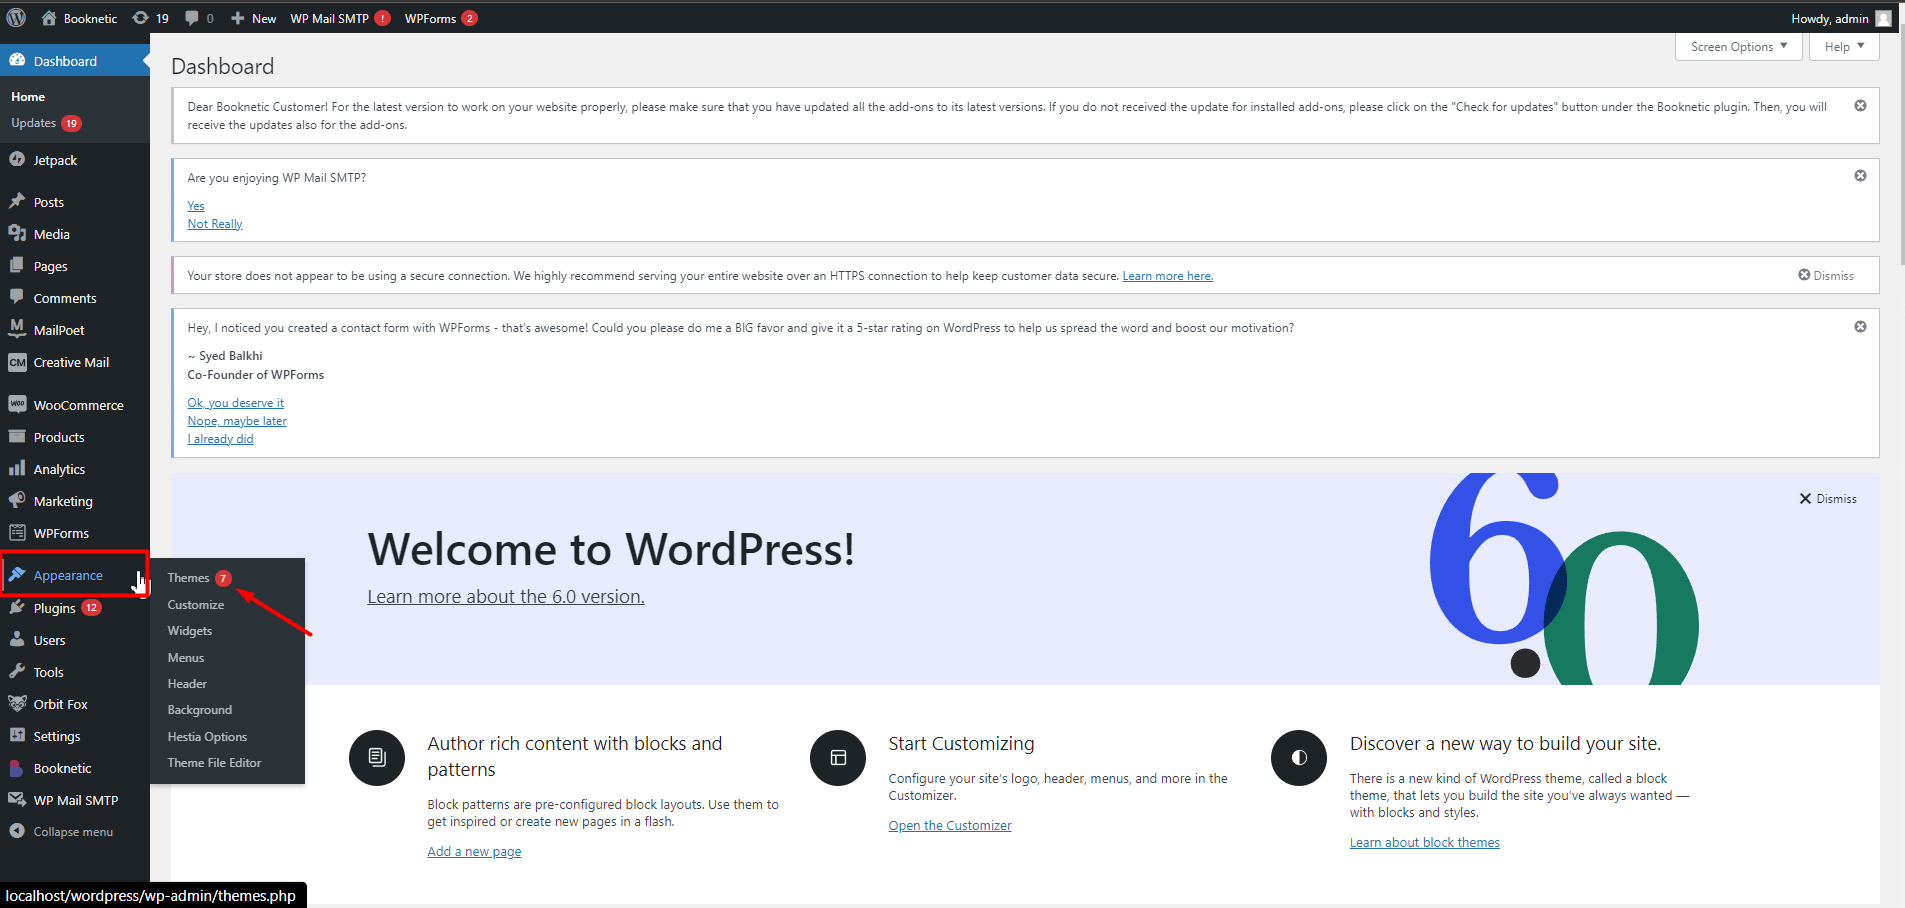This screenshot has height=908, width=1905.
Task: Open the 19 pending updates icon
Action: [x=141, y=18]
